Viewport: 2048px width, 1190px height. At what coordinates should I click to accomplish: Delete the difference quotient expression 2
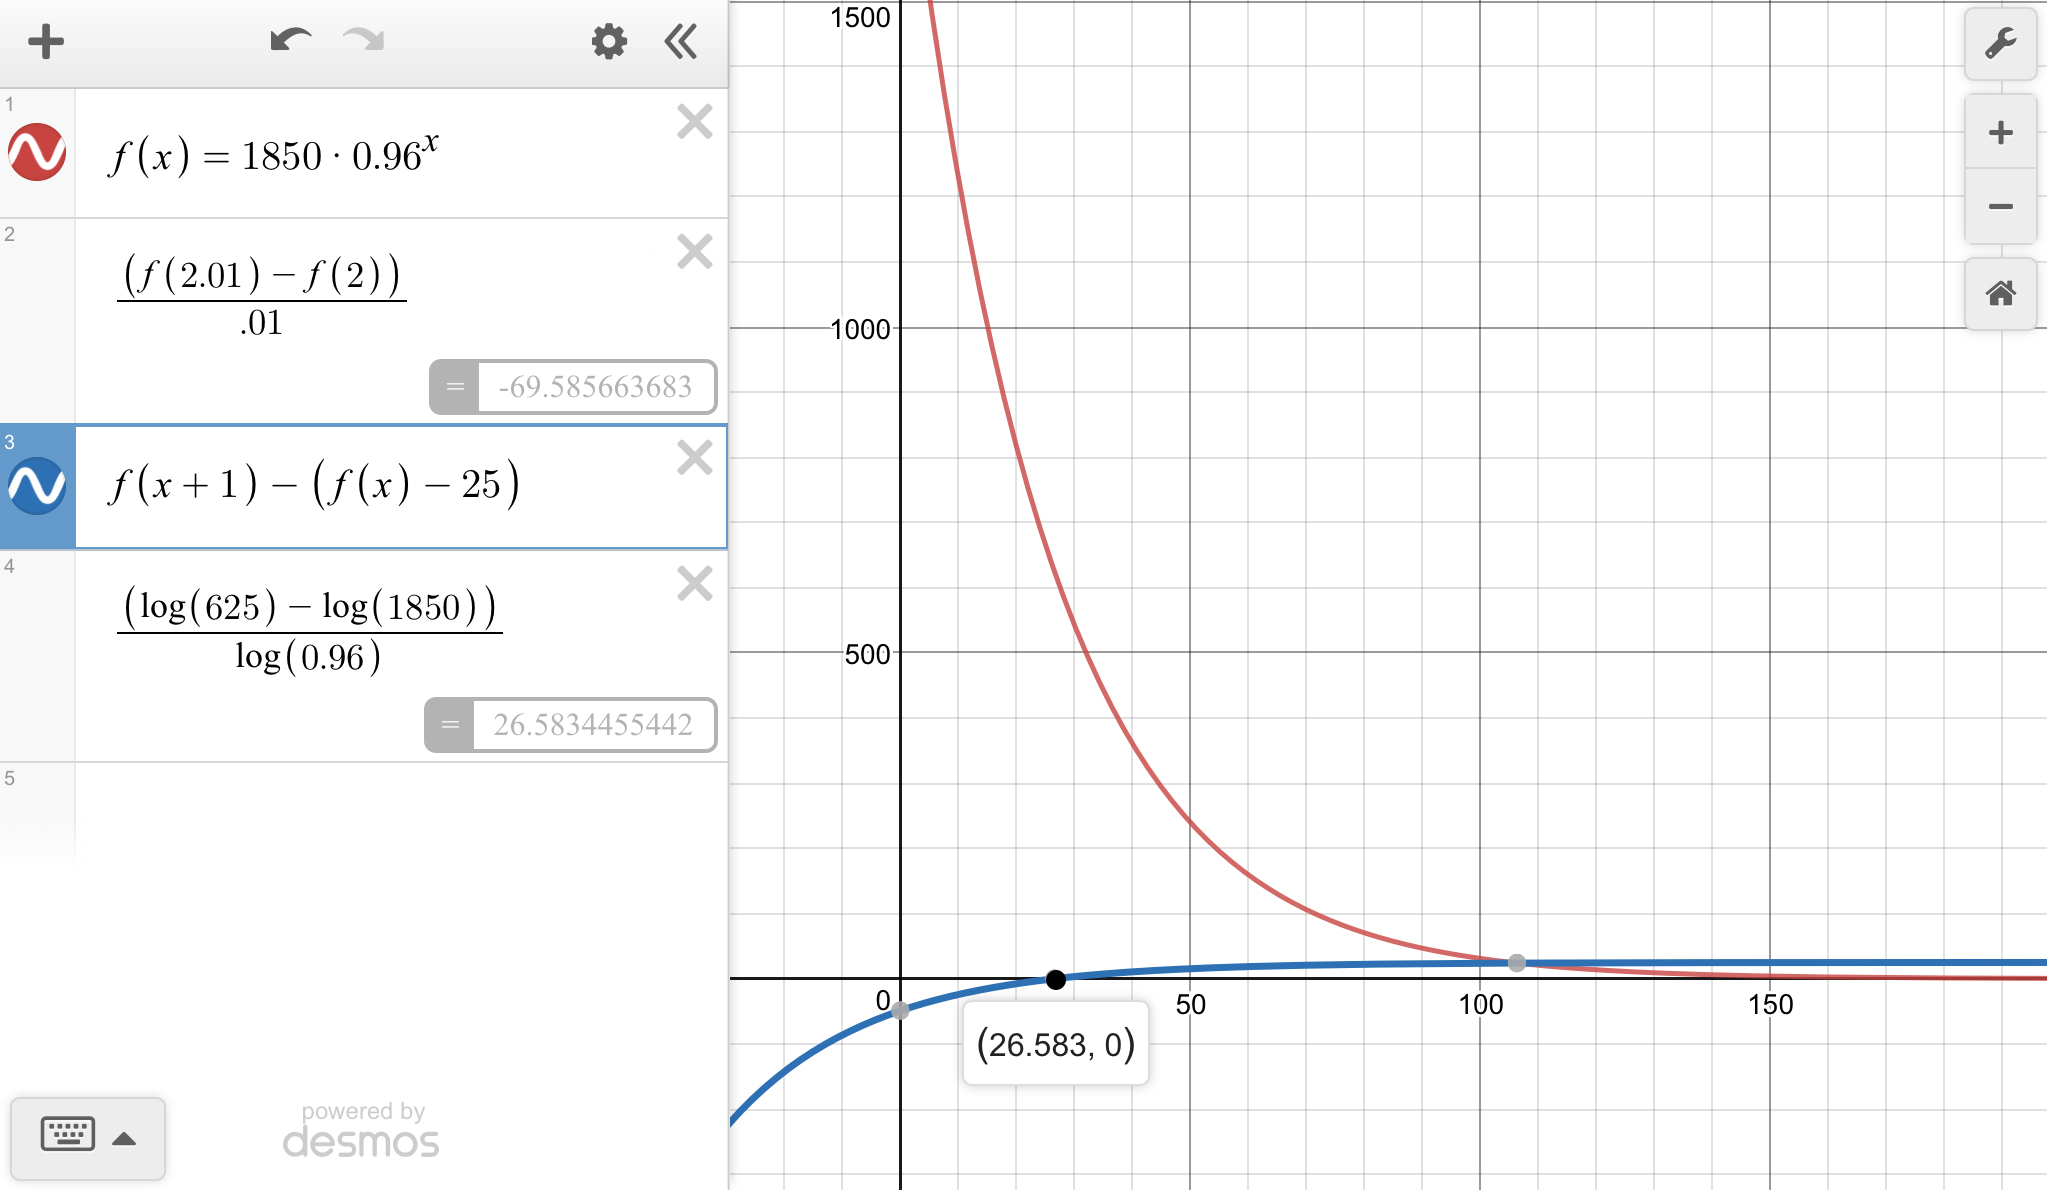(694, 252)
